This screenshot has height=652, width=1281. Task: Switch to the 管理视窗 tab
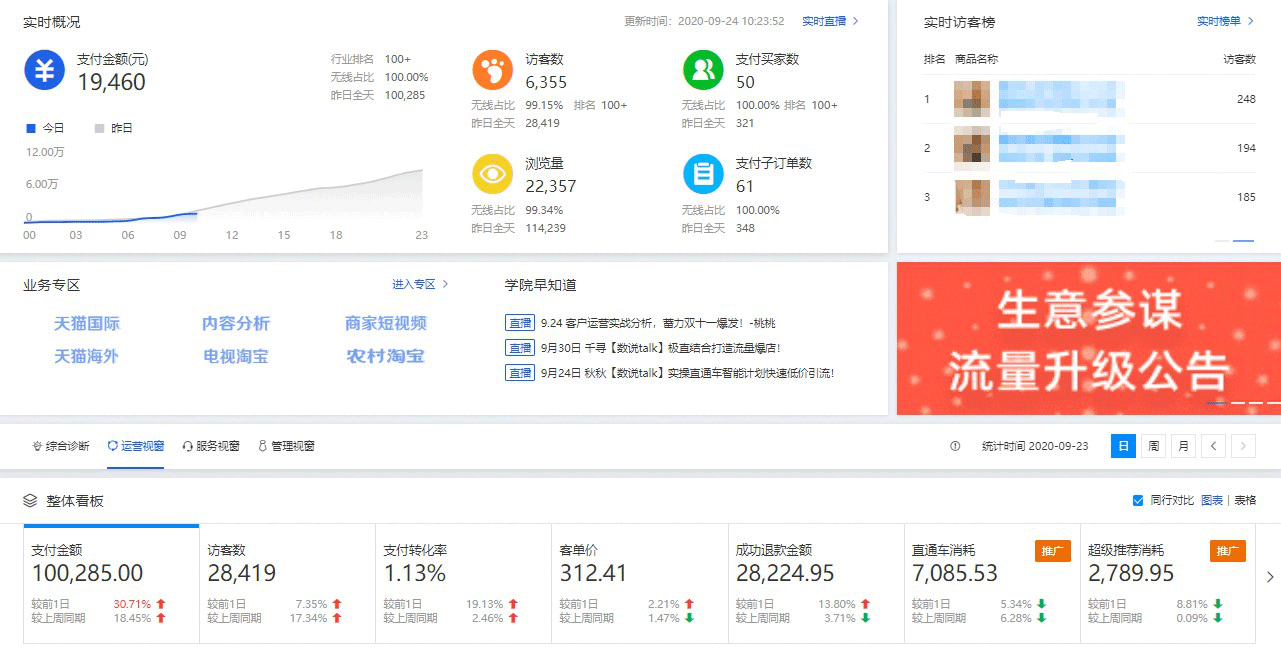point(286,446)
